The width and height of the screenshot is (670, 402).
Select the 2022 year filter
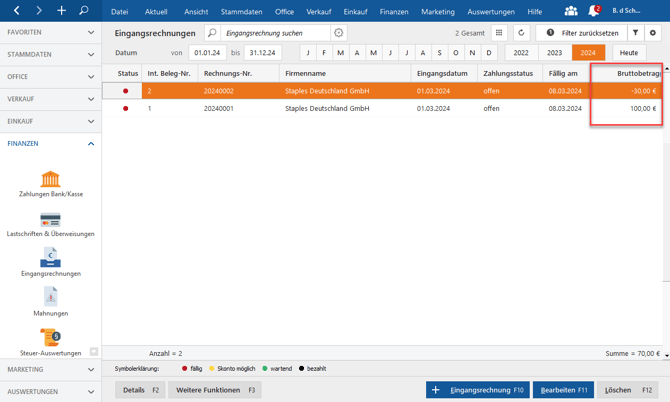tap(521, 53)
